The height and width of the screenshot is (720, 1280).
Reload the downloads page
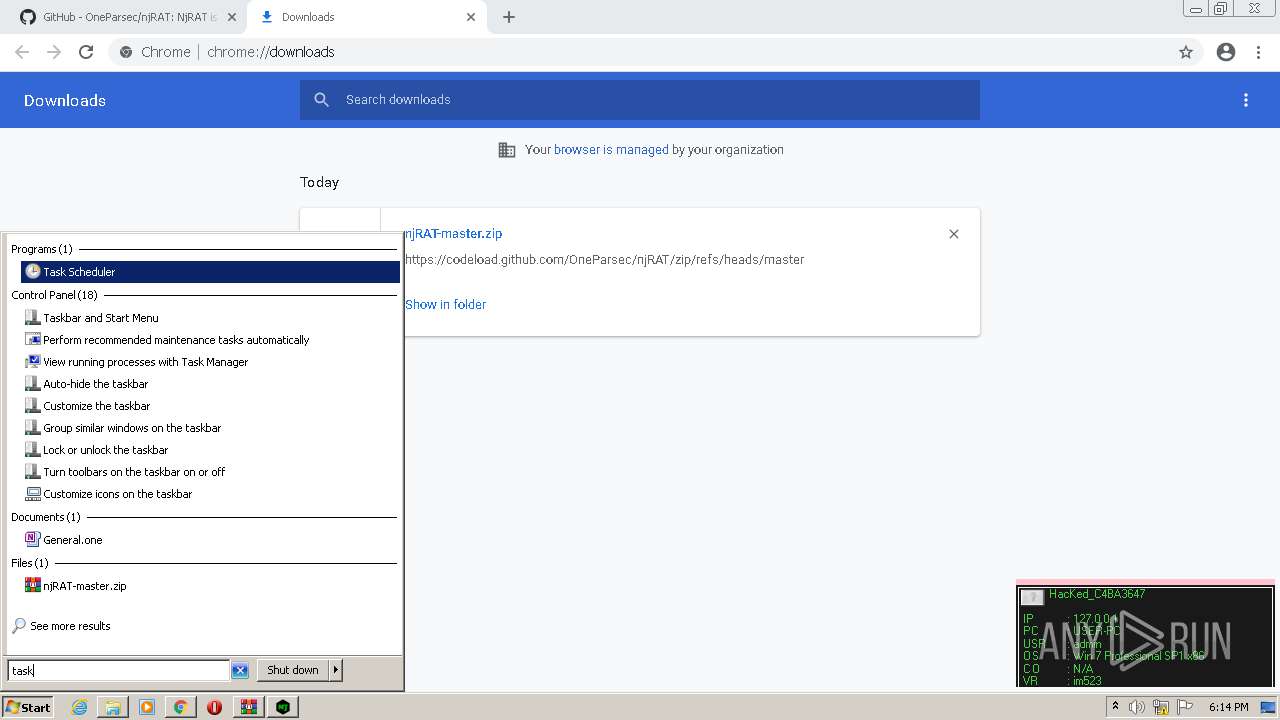coord(86,52)
